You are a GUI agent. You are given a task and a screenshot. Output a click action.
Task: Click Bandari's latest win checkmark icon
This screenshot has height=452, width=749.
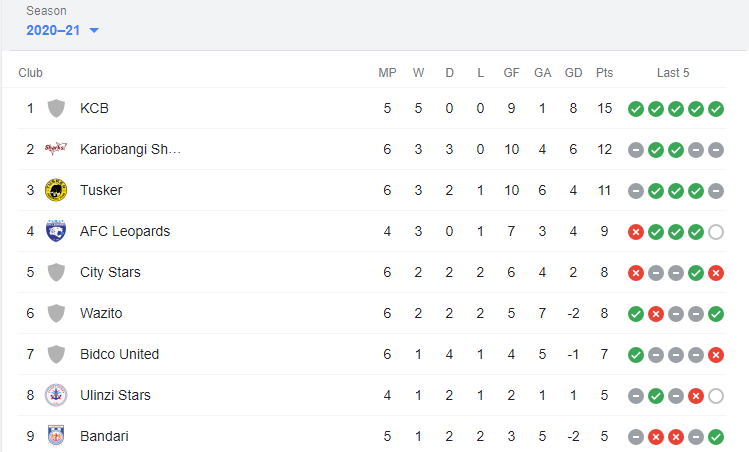click(716, 437)
